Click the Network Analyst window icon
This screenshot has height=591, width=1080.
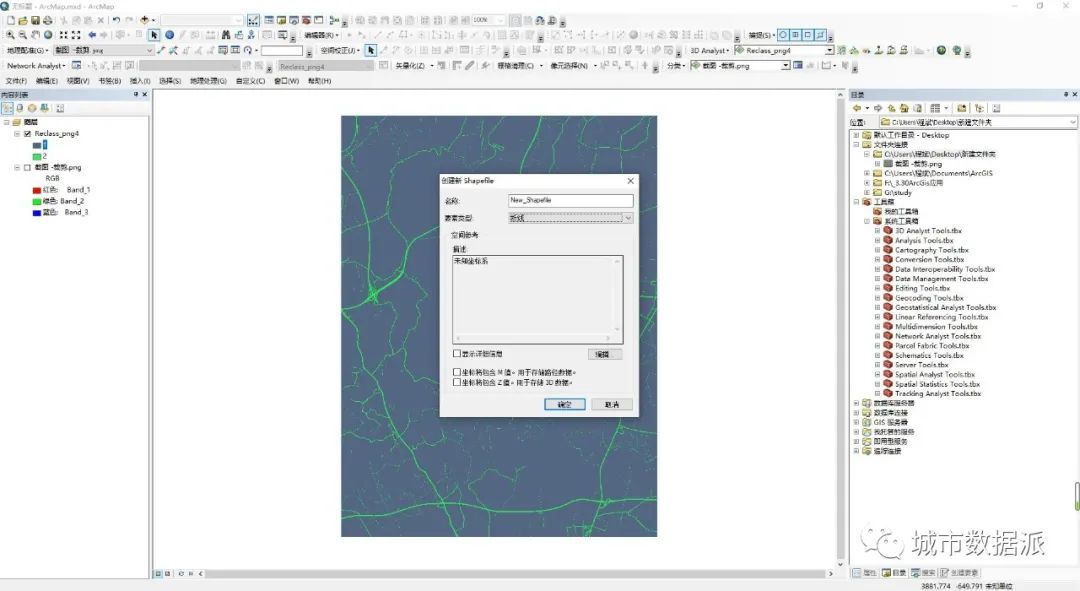tap(76, 65)
